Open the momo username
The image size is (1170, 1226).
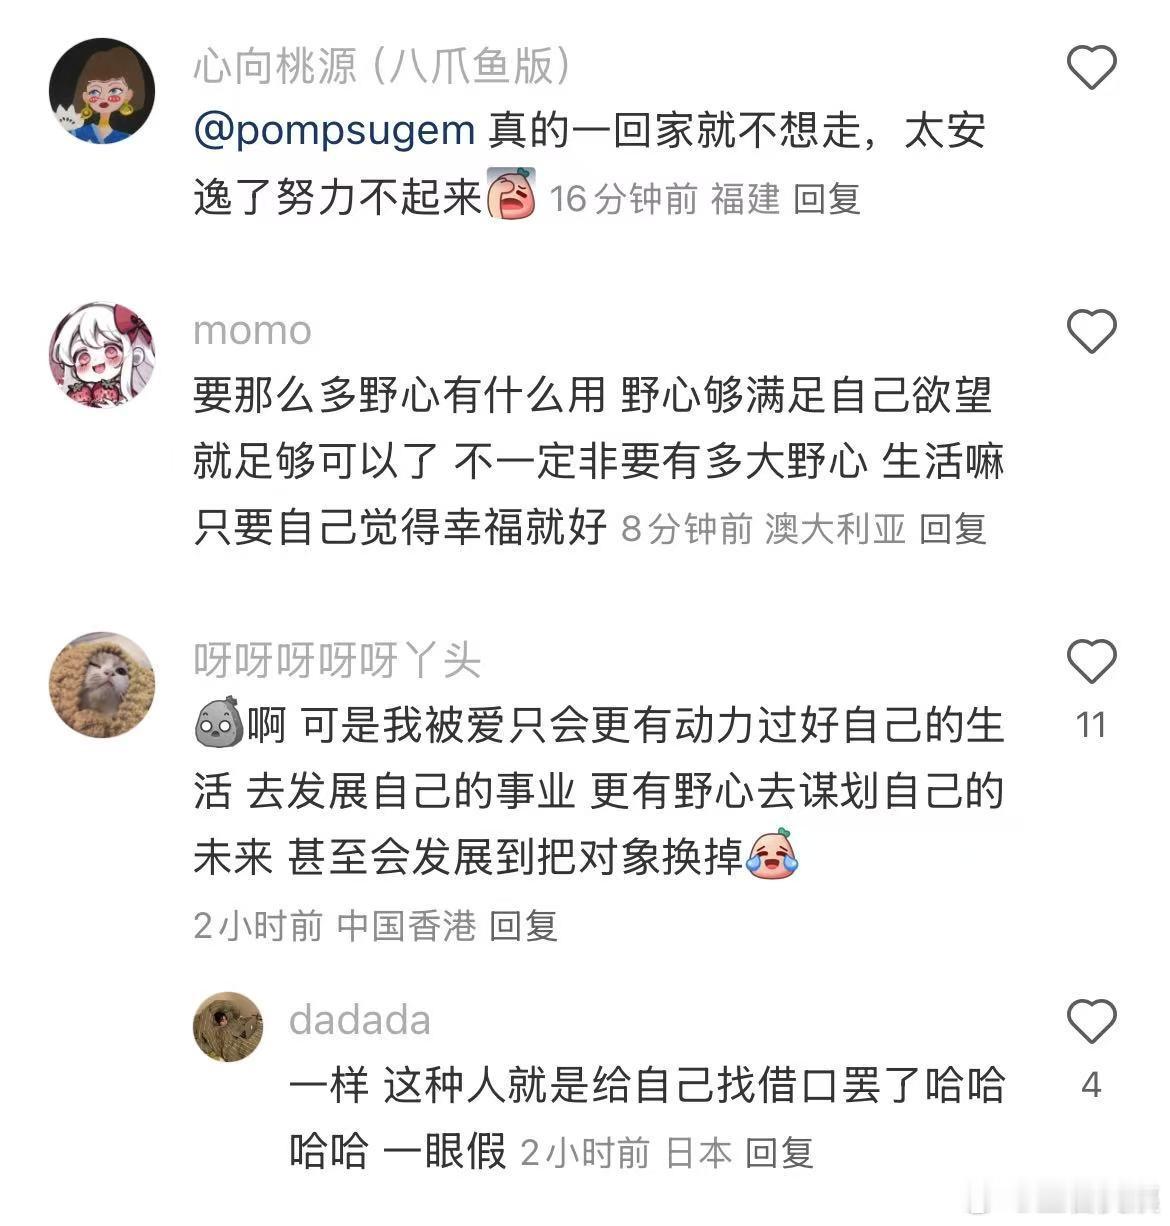tap(252, 331)
